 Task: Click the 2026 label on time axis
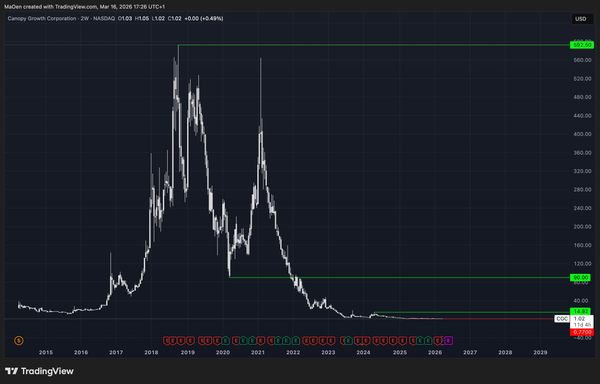tap(435, 352)
